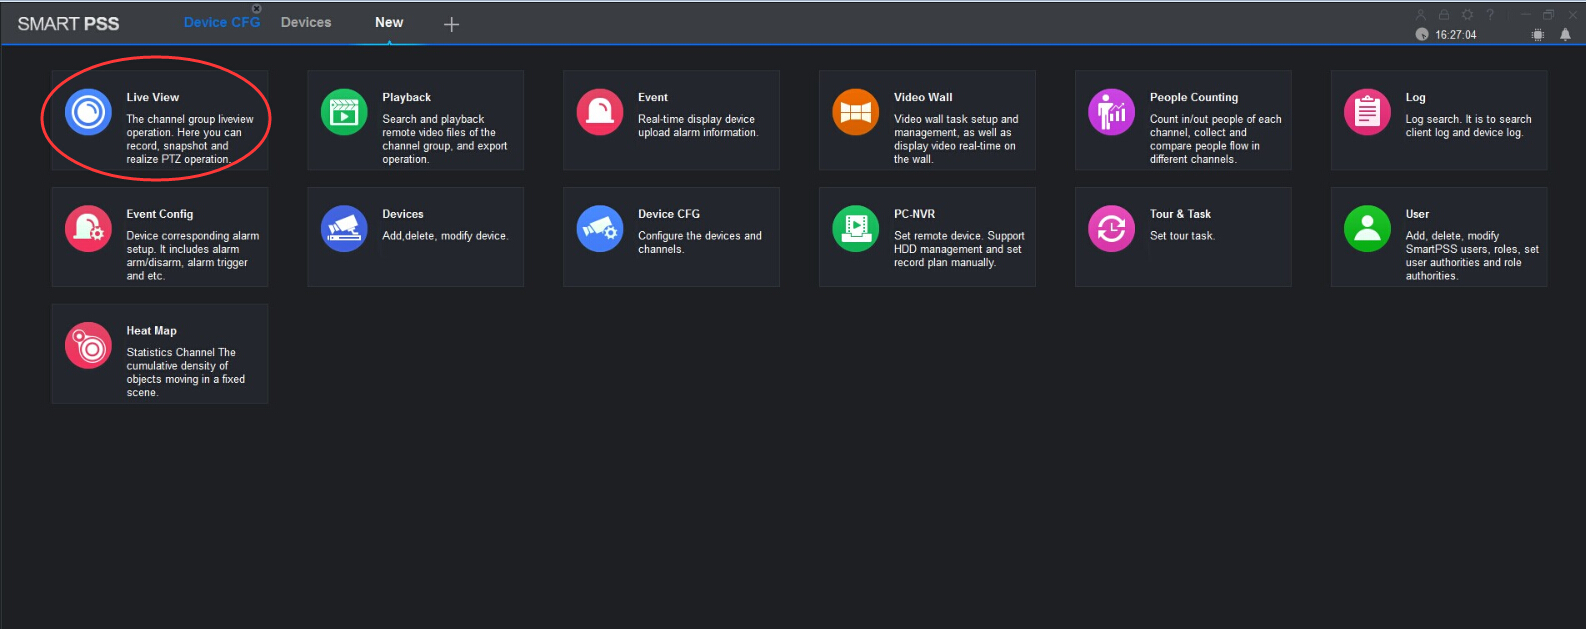Open the People Counting module icon
The image size is (1586, 629).
1112,111
